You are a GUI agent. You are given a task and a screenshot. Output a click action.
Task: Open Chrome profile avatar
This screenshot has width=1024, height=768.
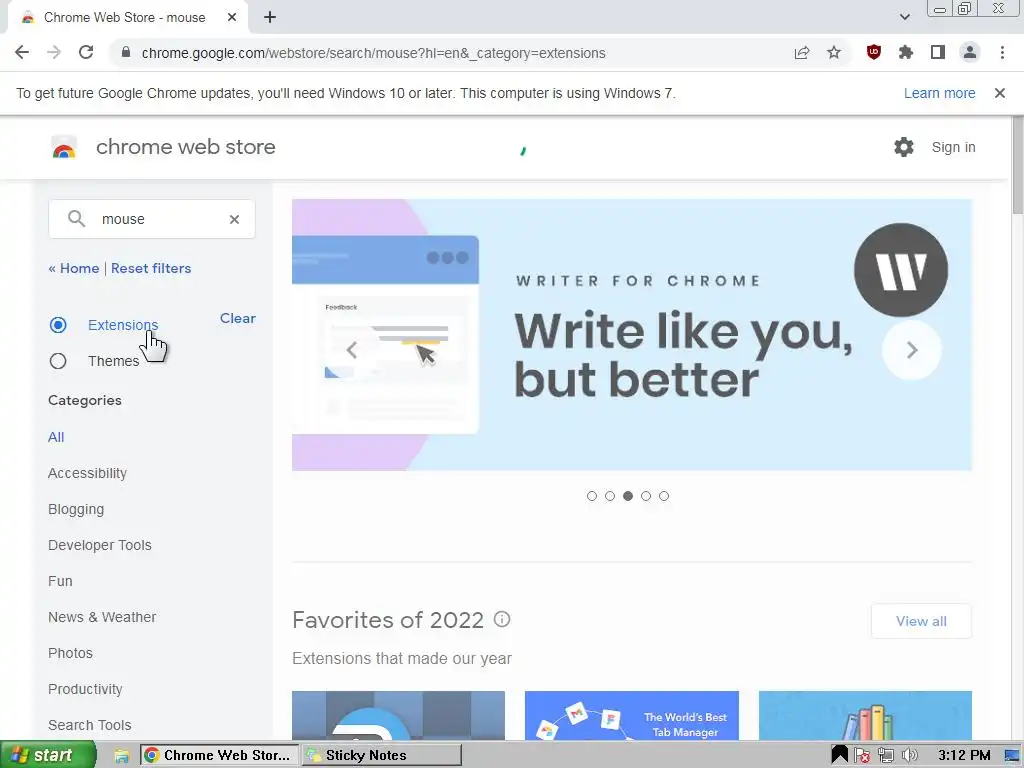pyautogui.click(x=970, y=52)
